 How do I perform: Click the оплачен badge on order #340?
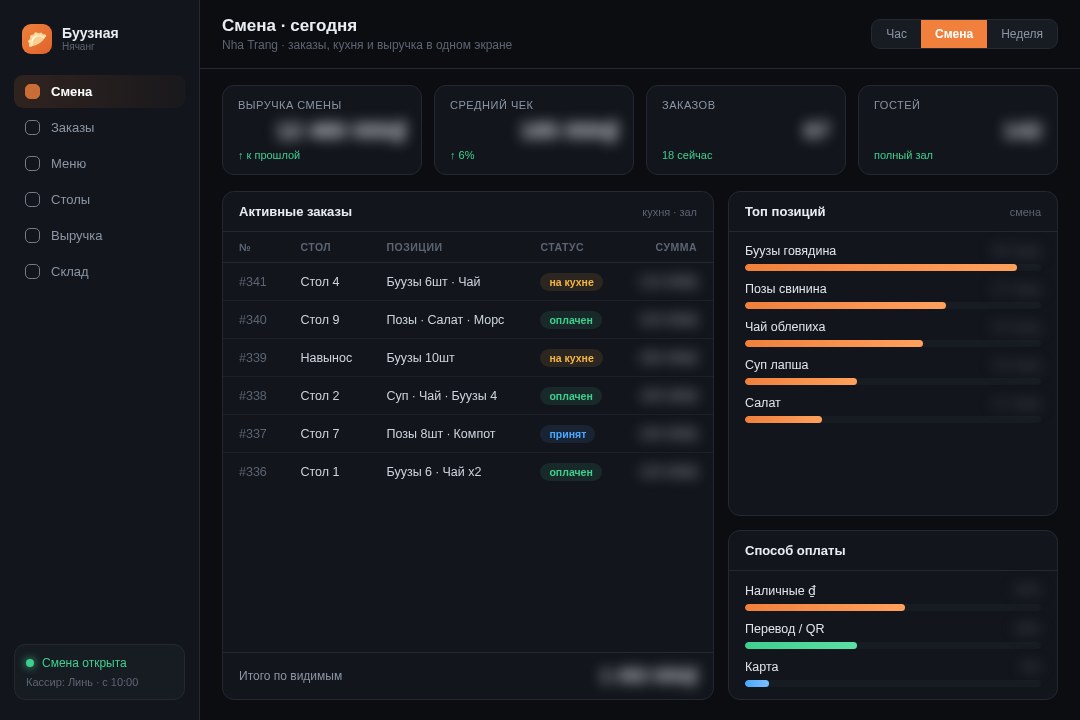click(x=570, y=320)
